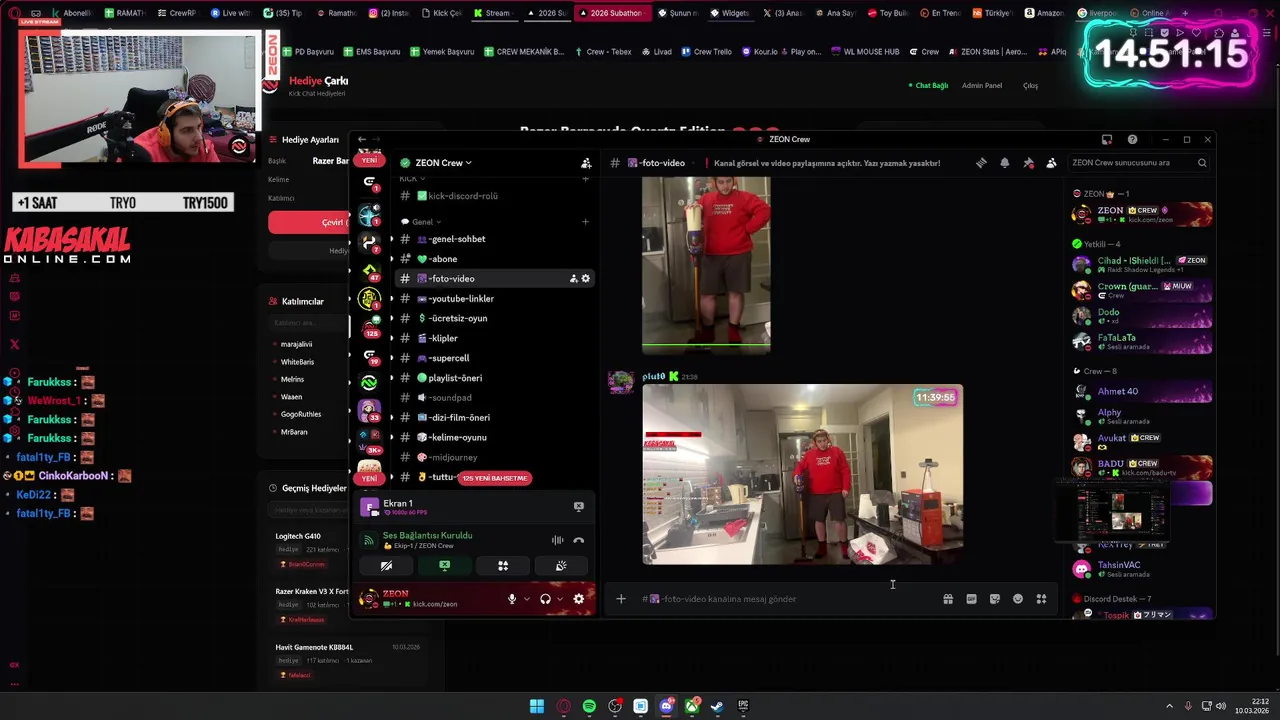Open Spotify from Windows taskbar

click(589, 706)
